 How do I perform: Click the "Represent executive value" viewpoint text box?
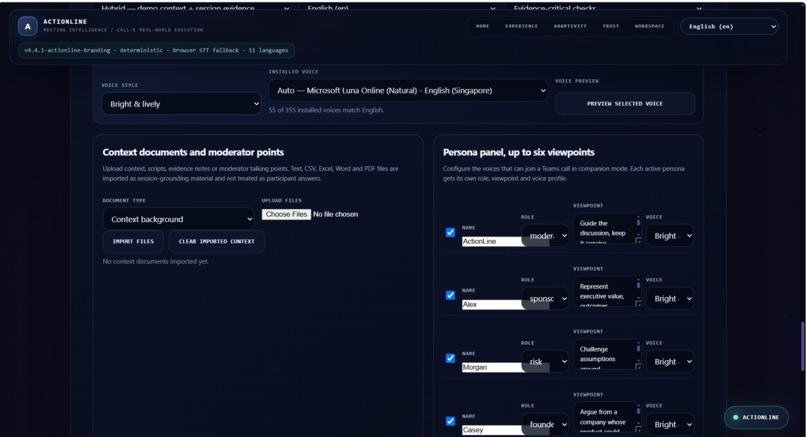608,292
